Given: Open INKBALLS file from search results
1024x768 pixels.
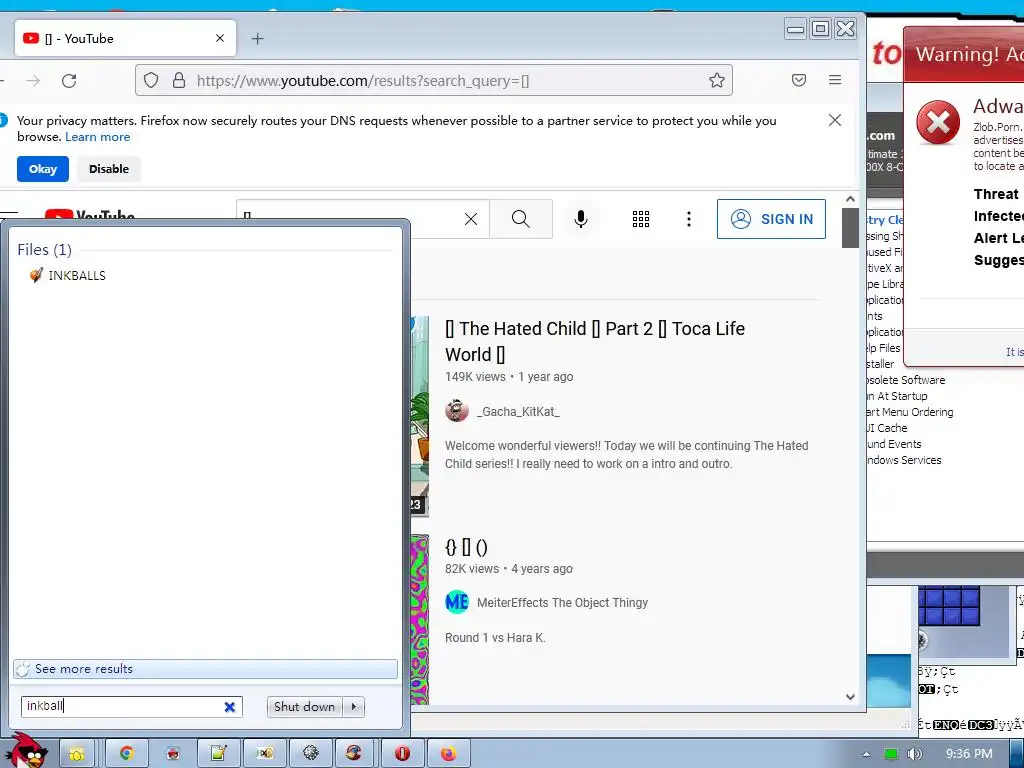Looking at the screenshot, I should point(67,276).
